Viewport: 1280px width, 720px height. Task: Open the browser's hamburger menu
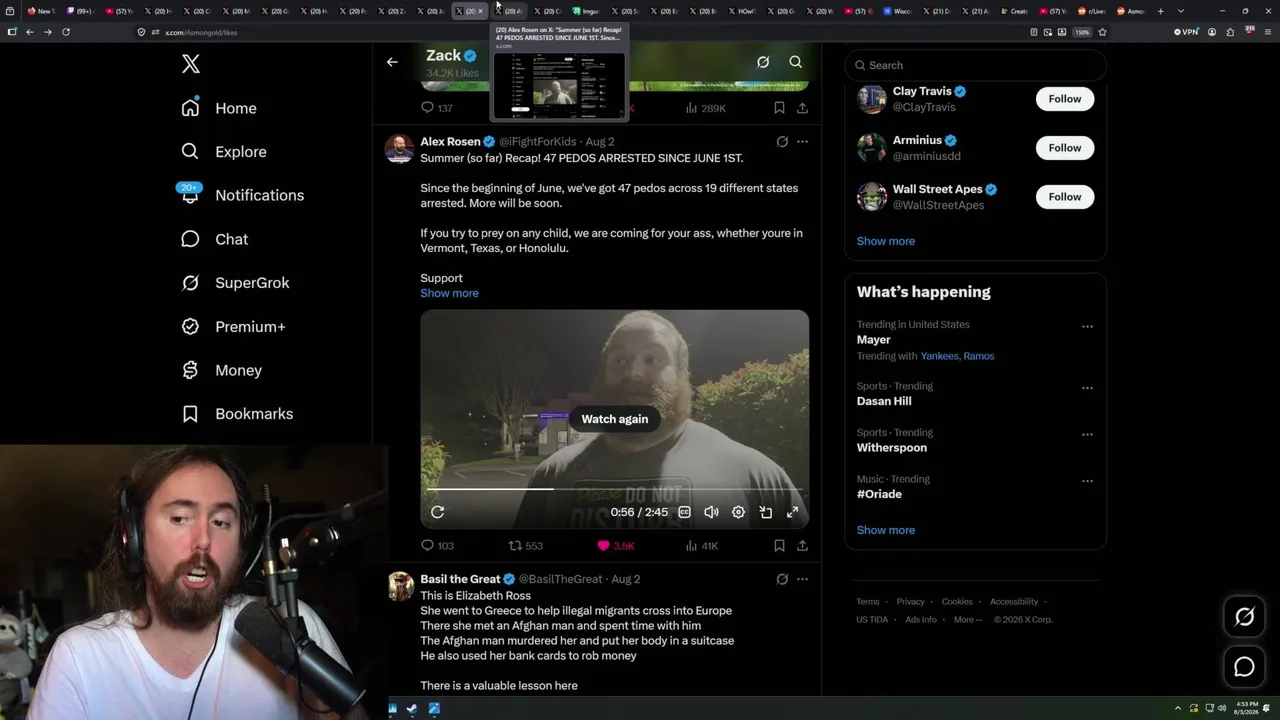1266,32
